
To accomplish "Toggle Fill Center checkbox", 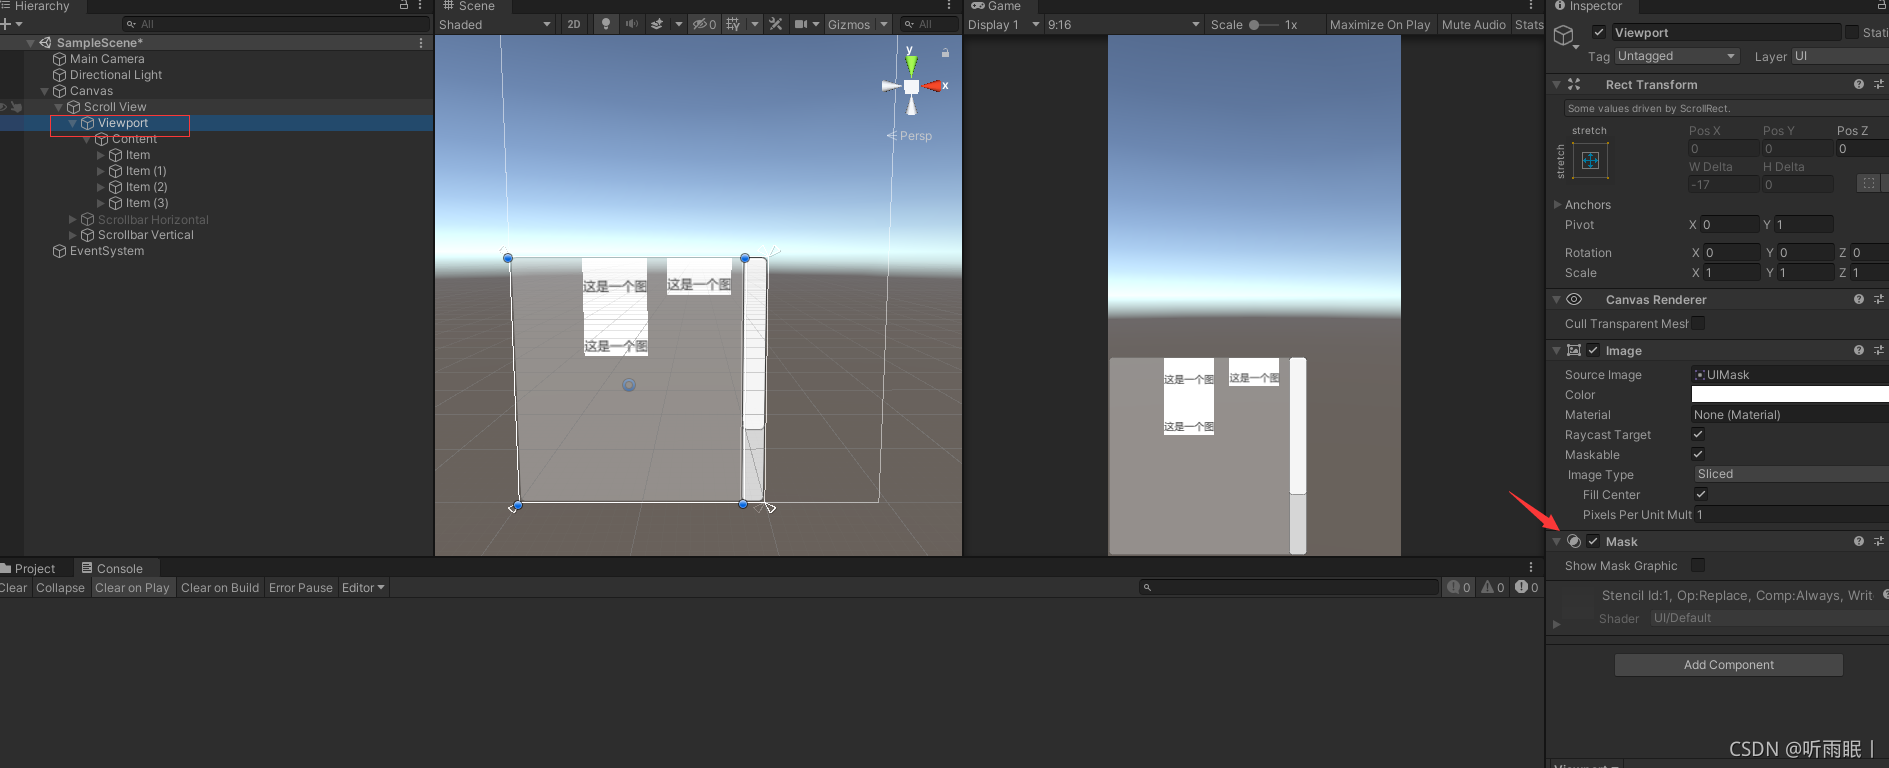I will (x=1701, y=494).
